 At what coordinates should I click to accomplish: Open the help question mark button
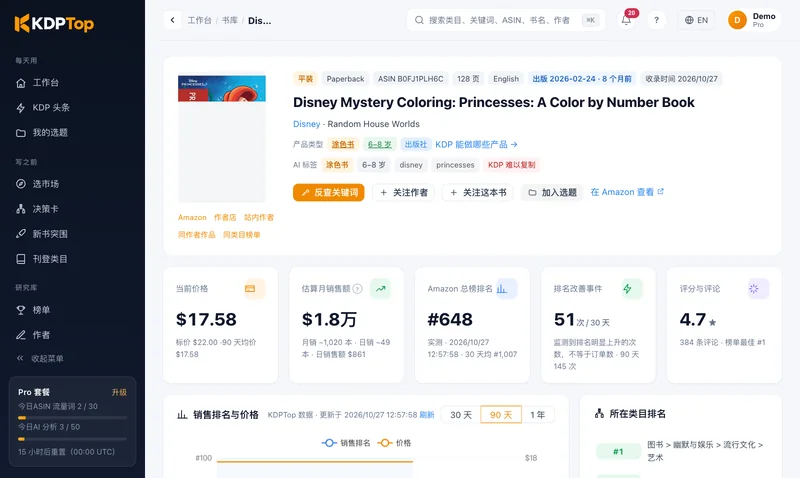click(657, 20)
